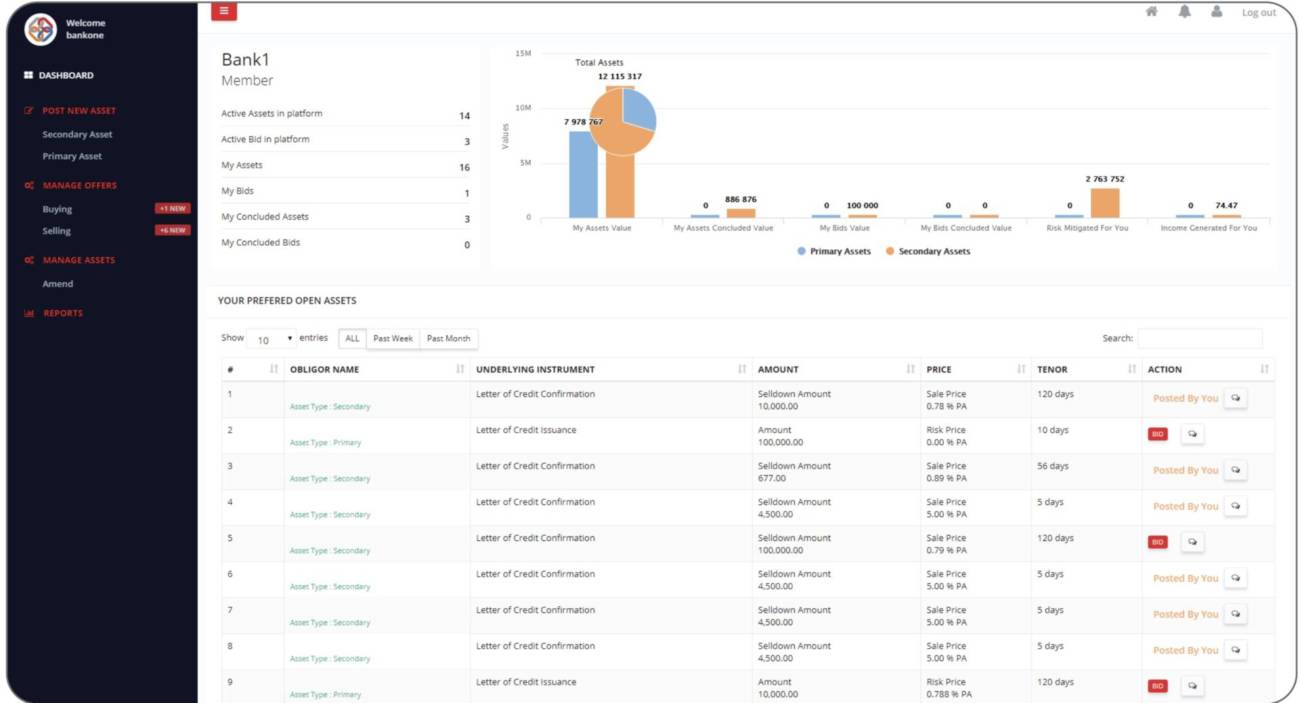Screen dimensions: 1300x703
Task: Open Amend in sidebar
Action: [58, 284]
